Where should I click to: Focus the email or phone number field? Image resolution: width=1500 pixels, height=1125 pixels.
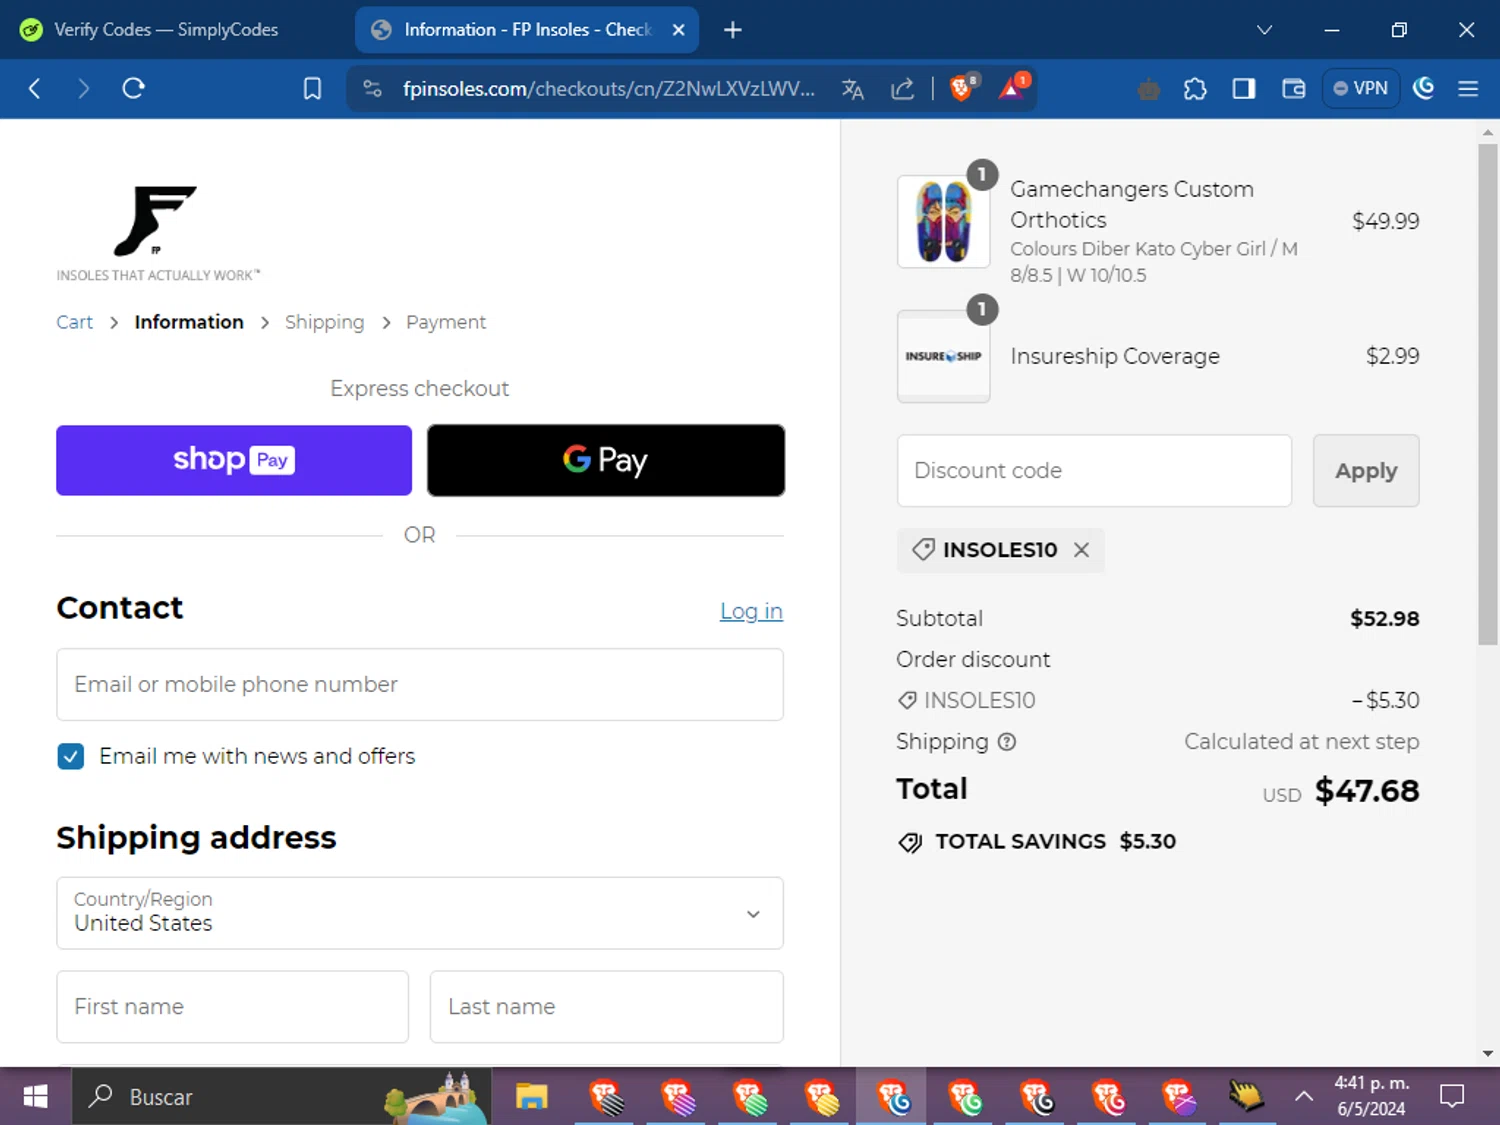coord(420,684)
